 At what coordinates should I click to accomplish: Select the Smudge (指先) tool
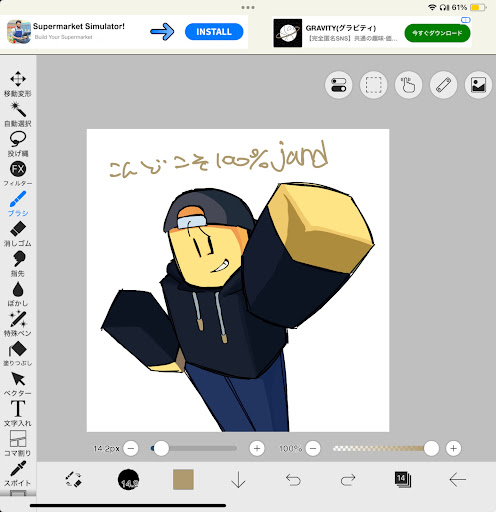[x=18, y=264]
